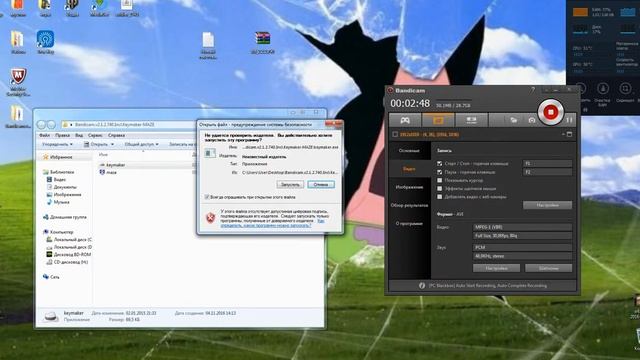This screenshot has width=640, height=360.
Task: Select the keymaker file in Explorer
Action: tap(116, 165)
